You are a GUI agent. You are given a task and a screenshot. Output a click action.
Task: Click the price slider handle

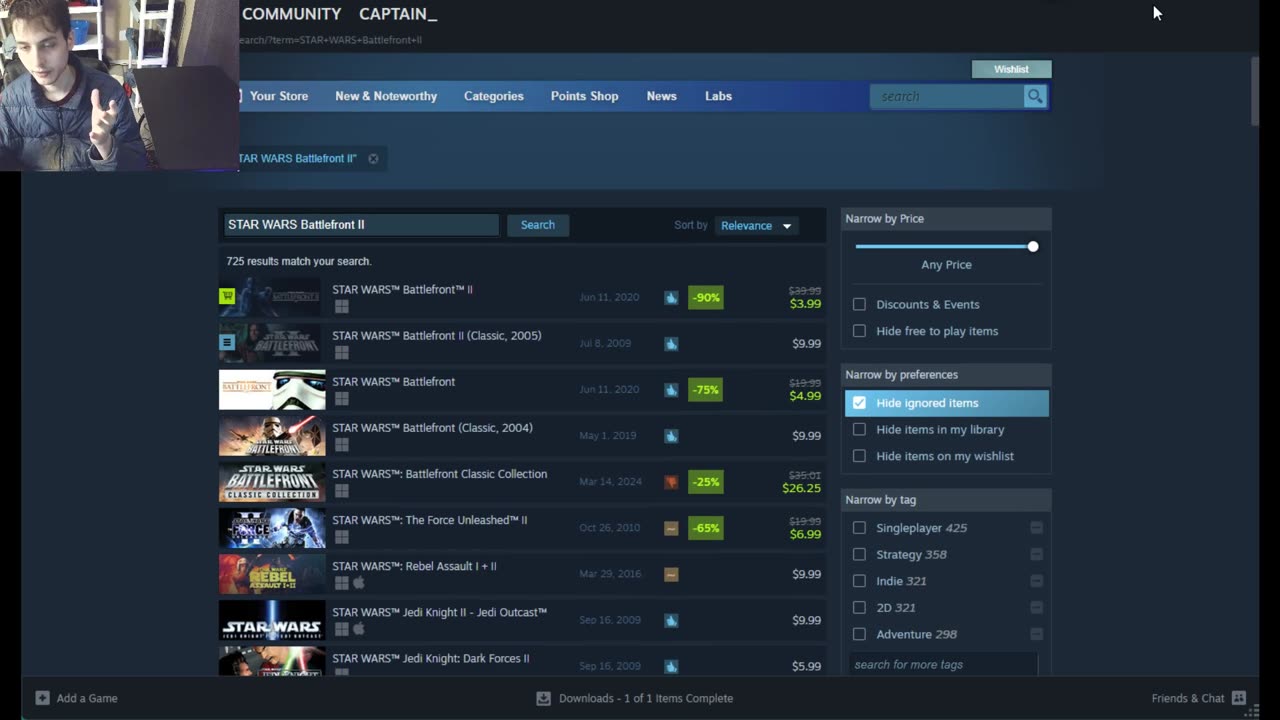pyautogui.click(x=1033, y=246)
